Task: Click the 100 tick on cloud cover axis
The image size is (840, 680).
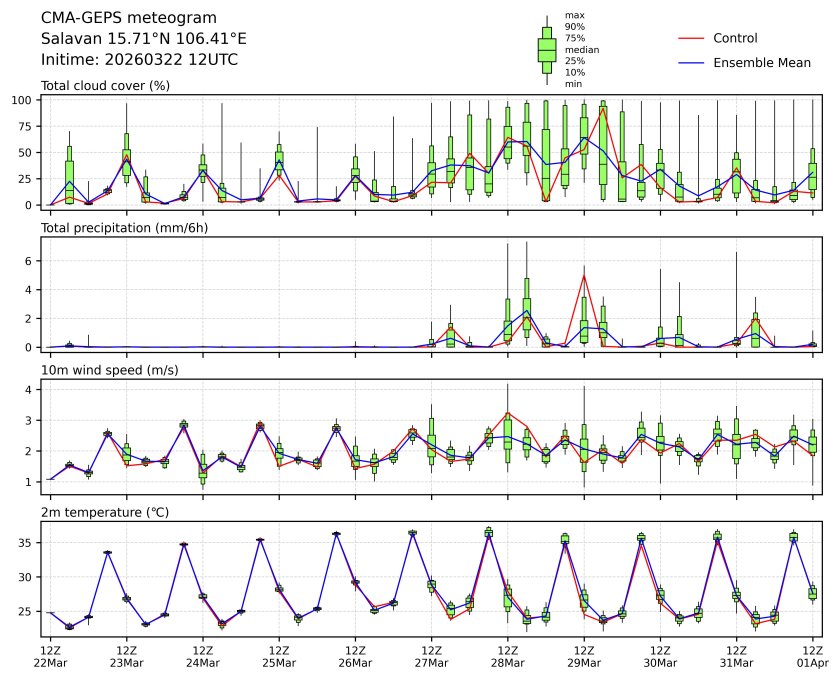Action: pos(23,101)
